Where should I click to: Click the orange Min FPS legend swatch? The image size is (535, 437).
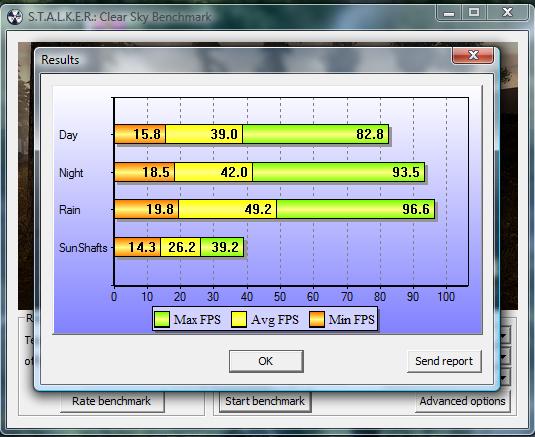(x=316, y=319)
